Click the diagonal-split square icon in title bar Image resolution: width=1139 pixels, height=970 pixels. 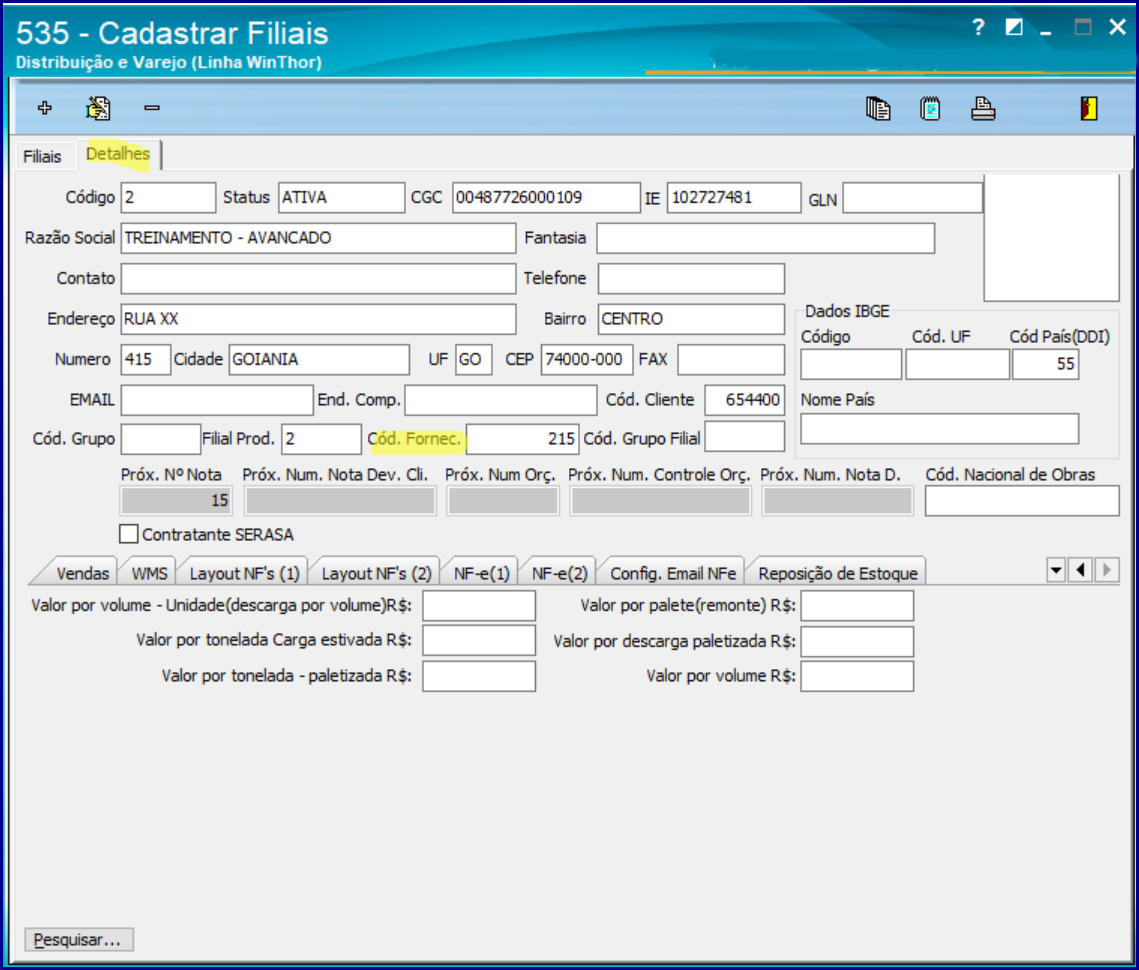coord(1013,28)
